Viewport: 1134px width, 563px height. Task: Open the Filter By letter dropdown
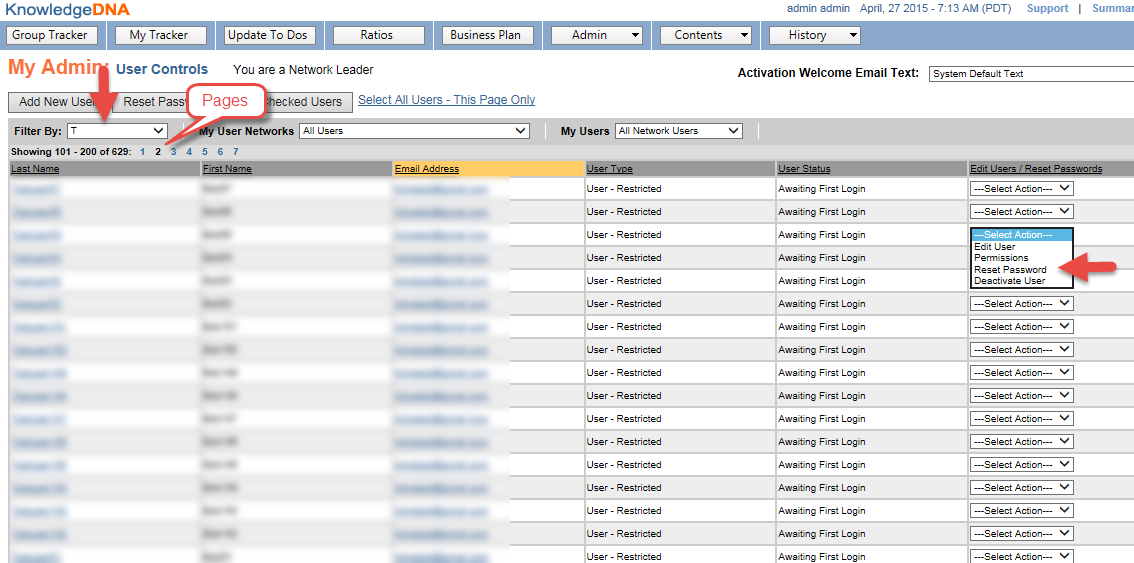pyautogui.click(x=117, y=131)
